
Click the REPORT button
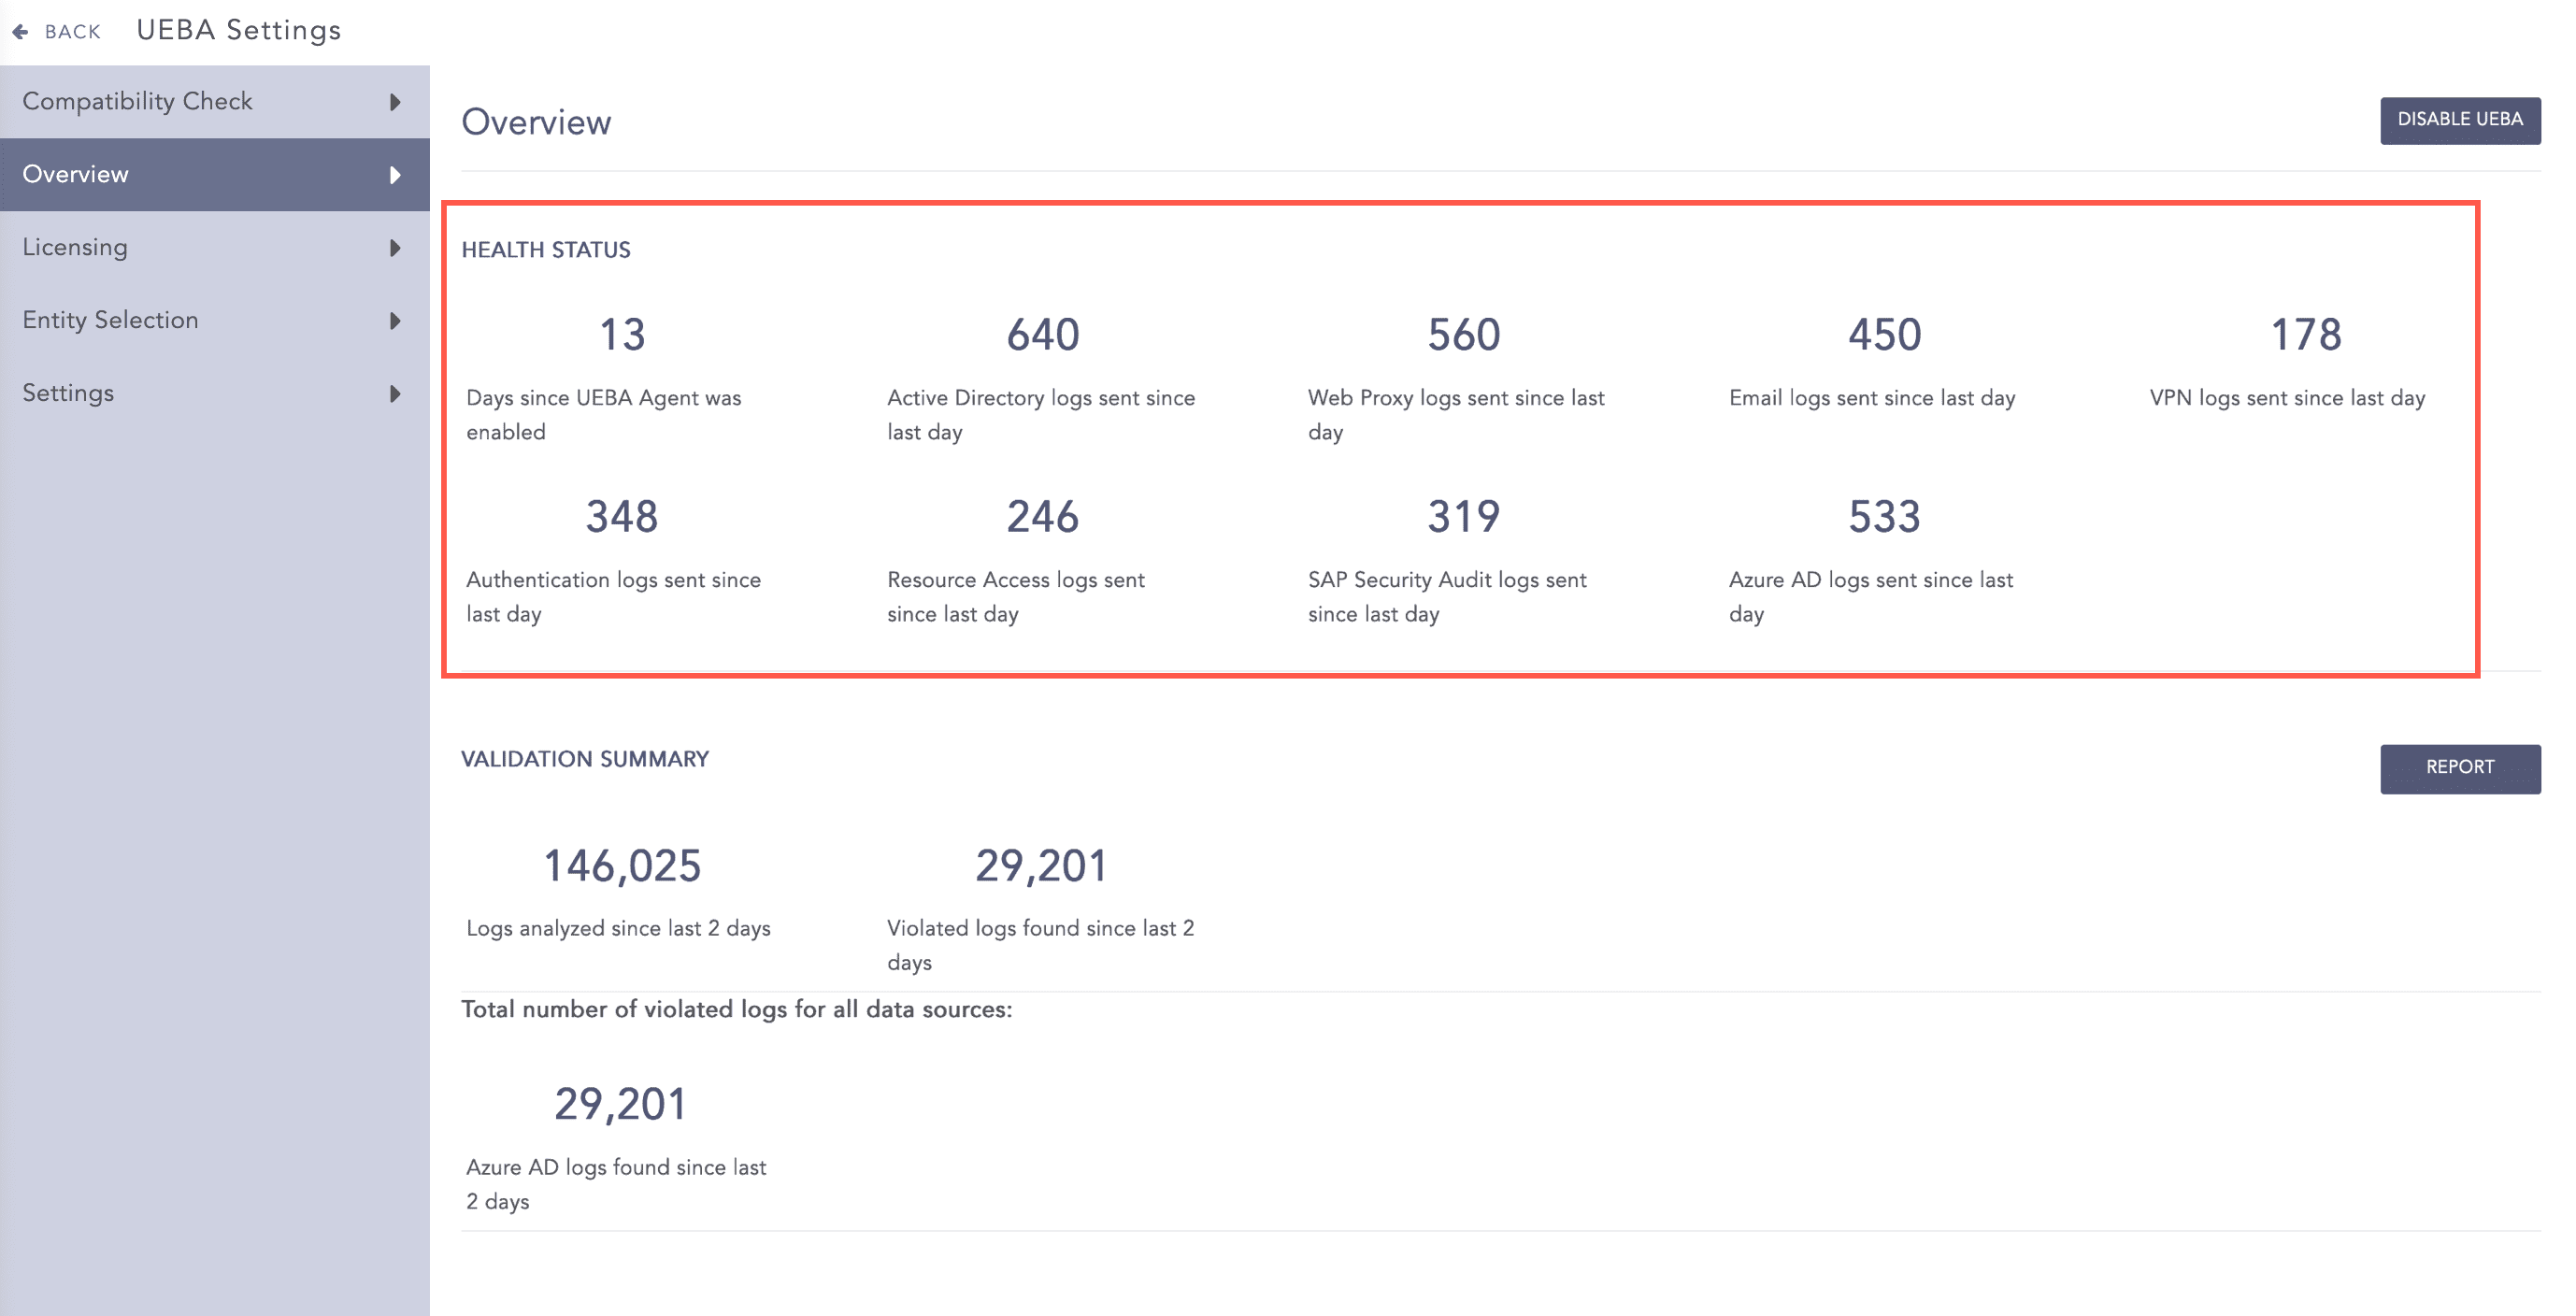point(2461,768)
